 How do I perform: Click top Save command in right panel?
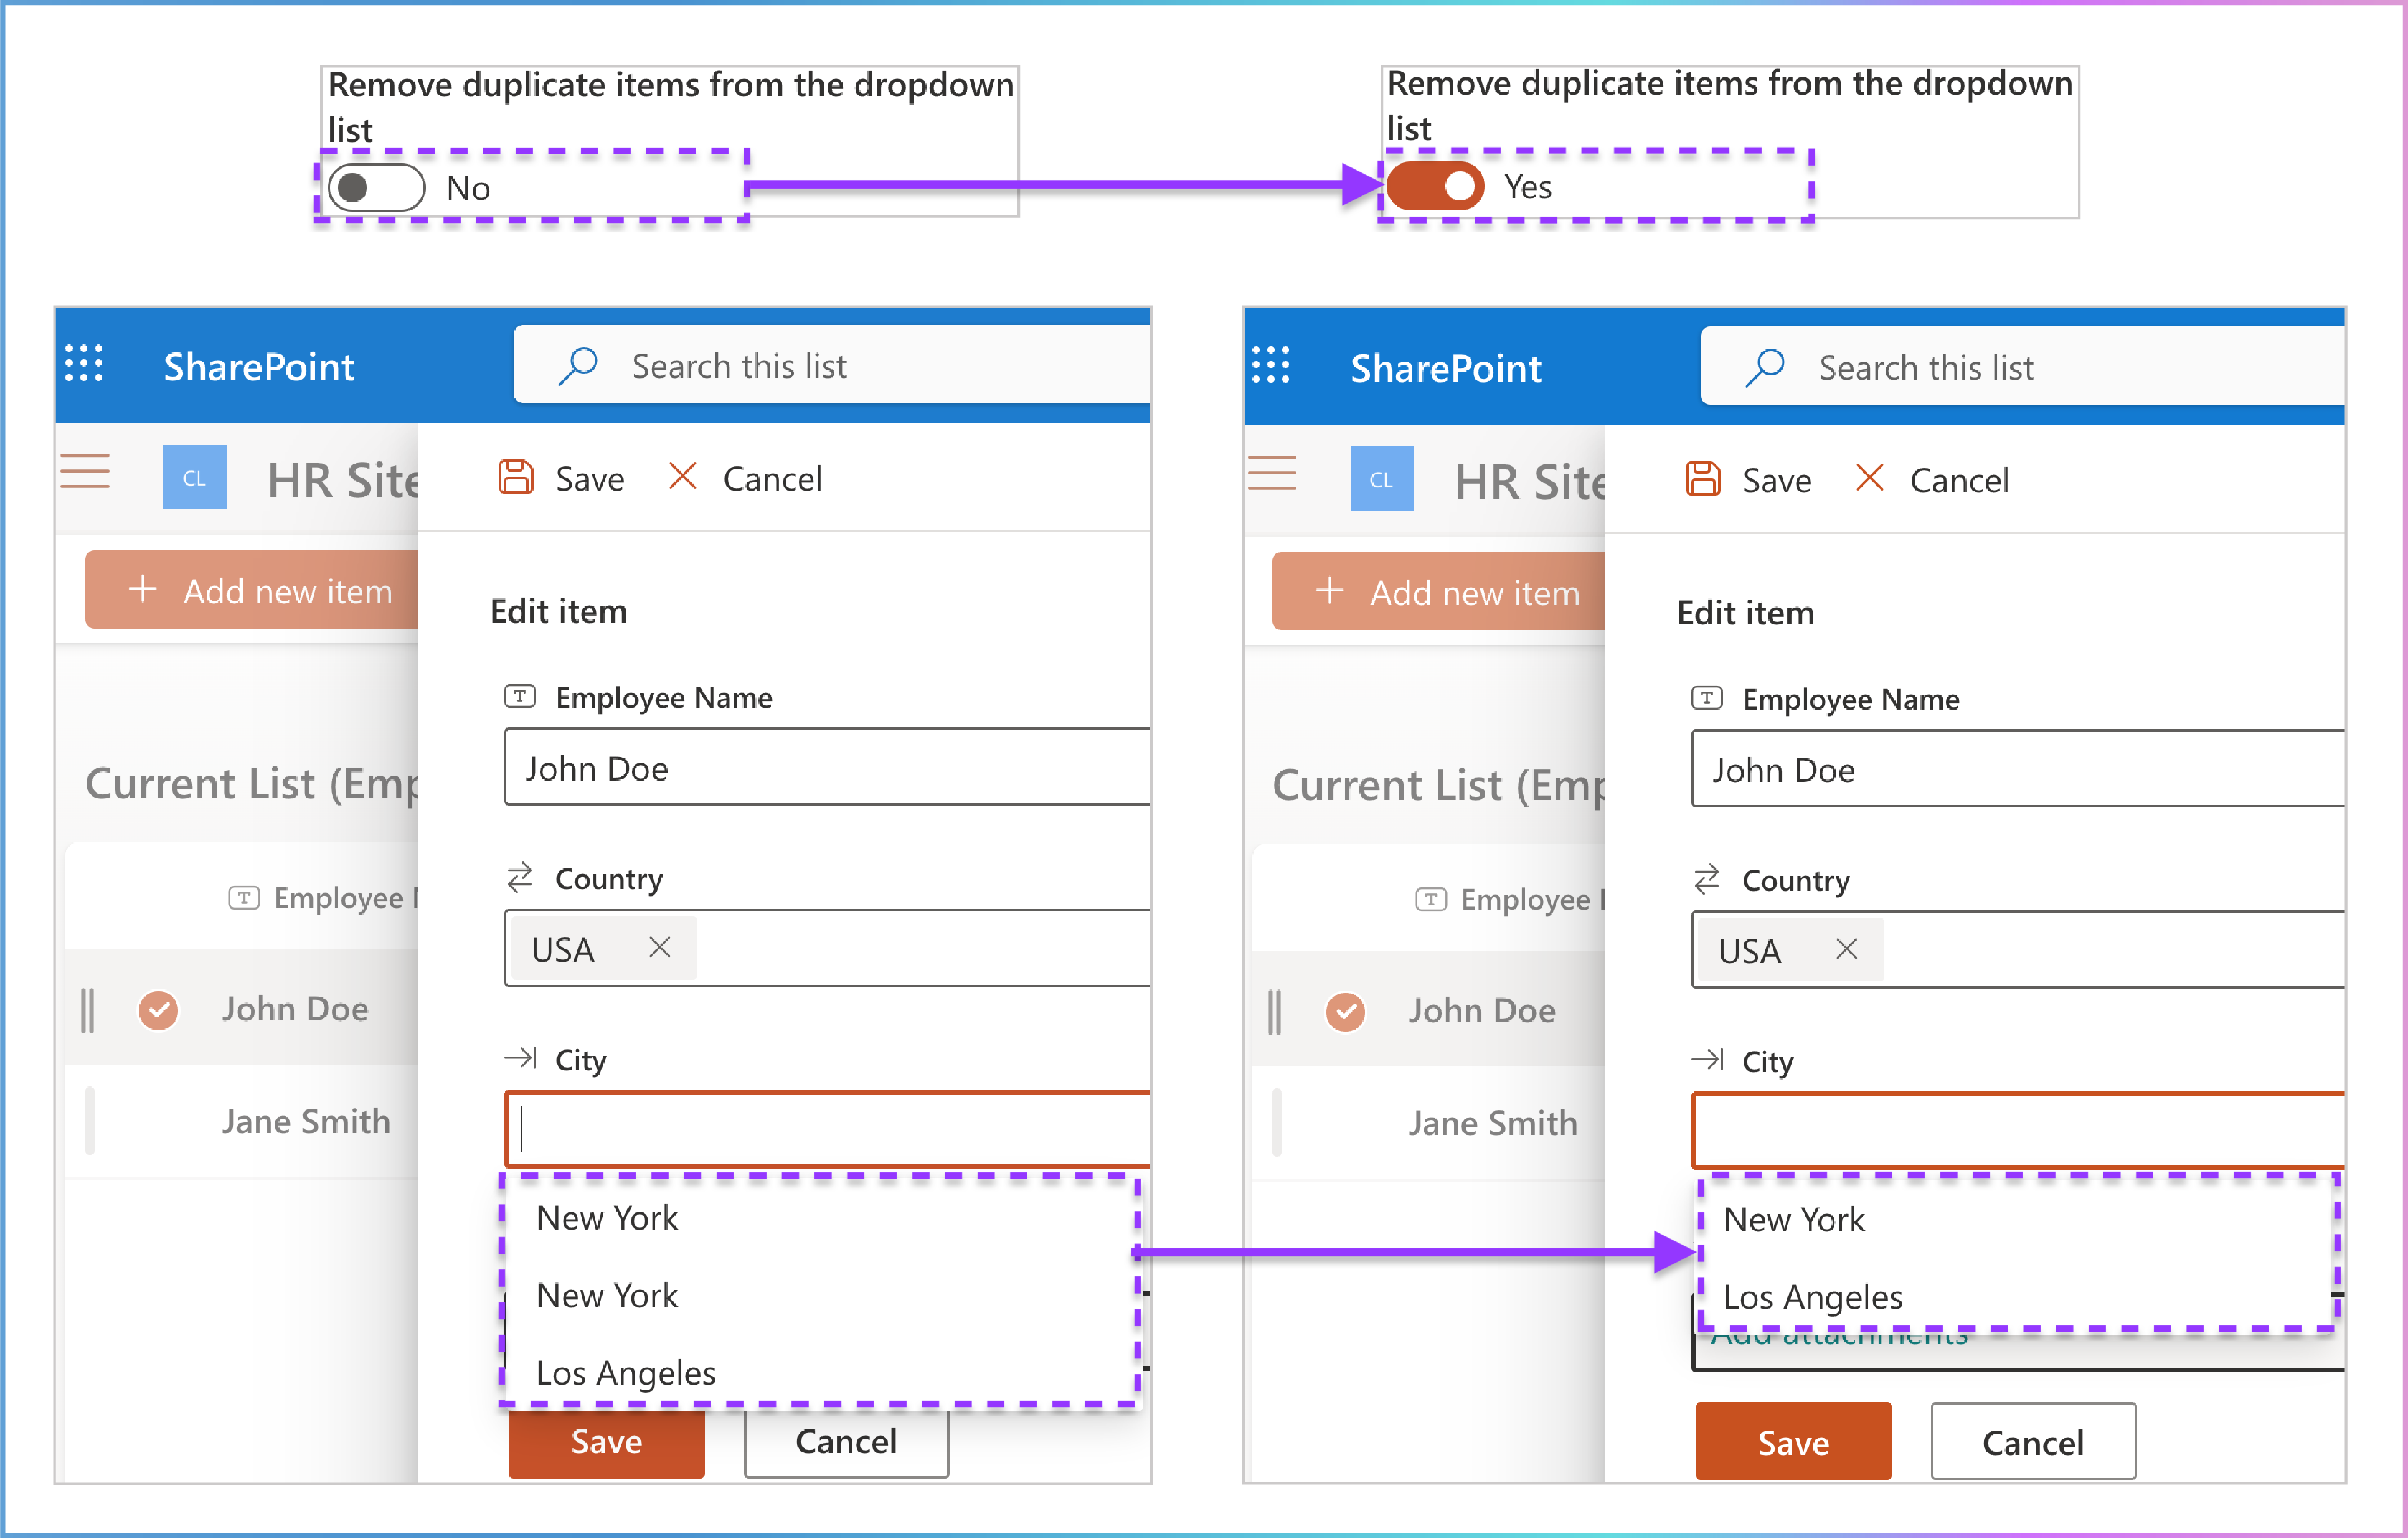pos(1748,480)
